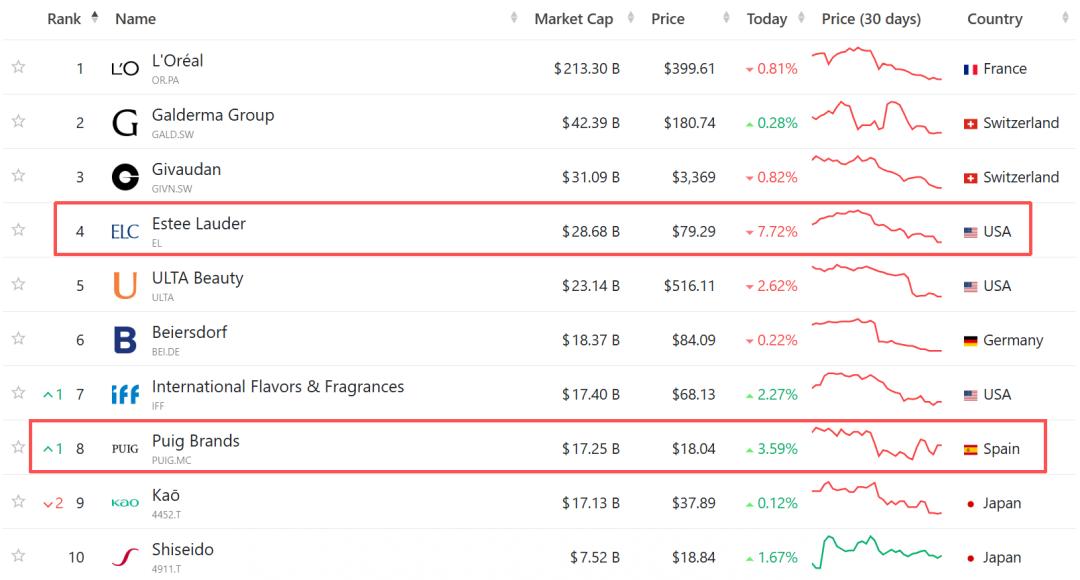This screenshot has height=580, width=1080.
Task: Sort by the Country column header
Action: click(x=994, y=19)
